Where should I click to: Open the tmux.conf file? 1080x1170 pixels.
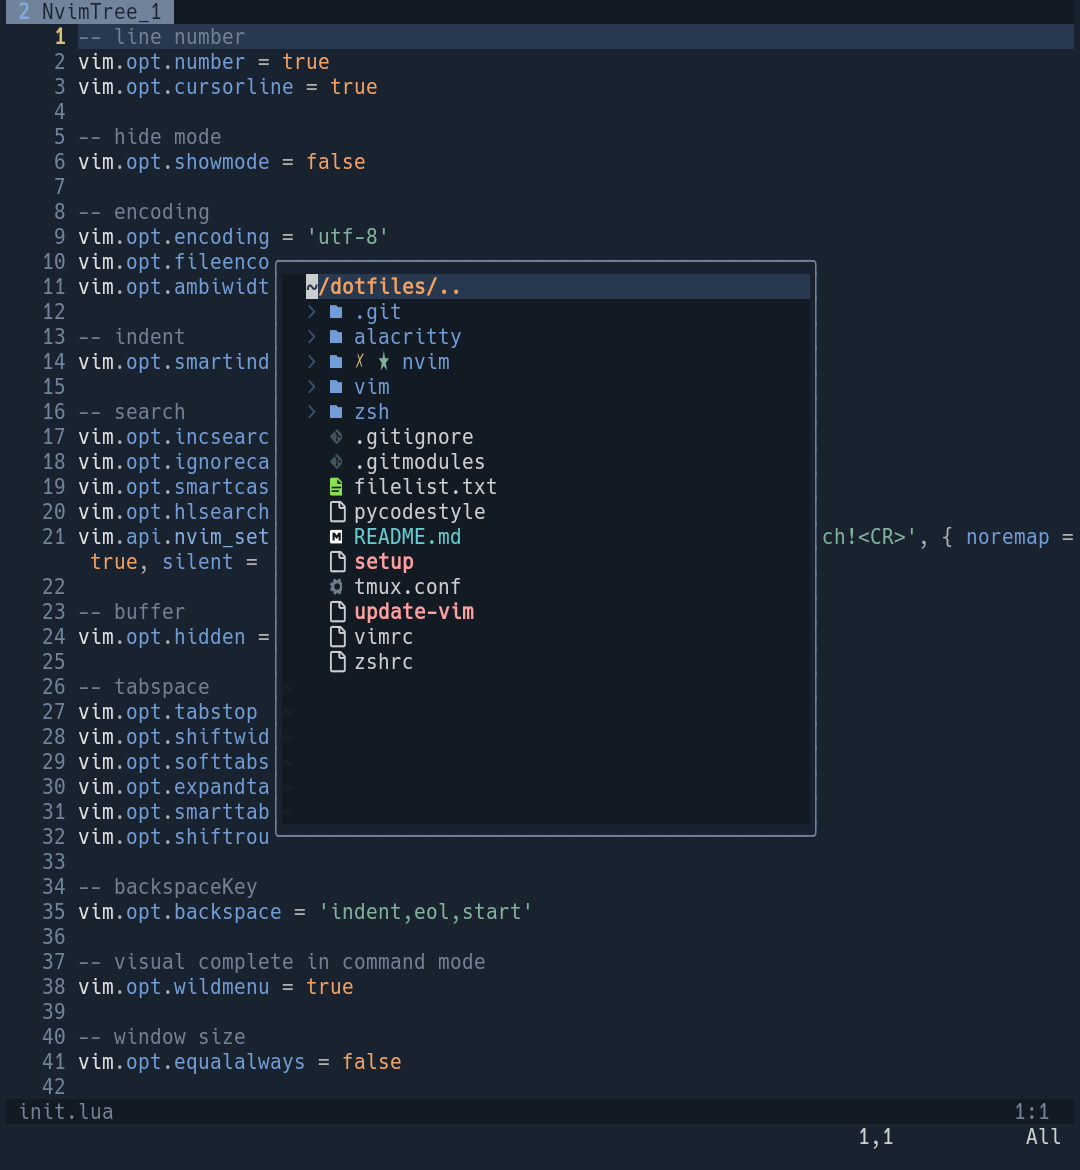click(x=408, y=587)
